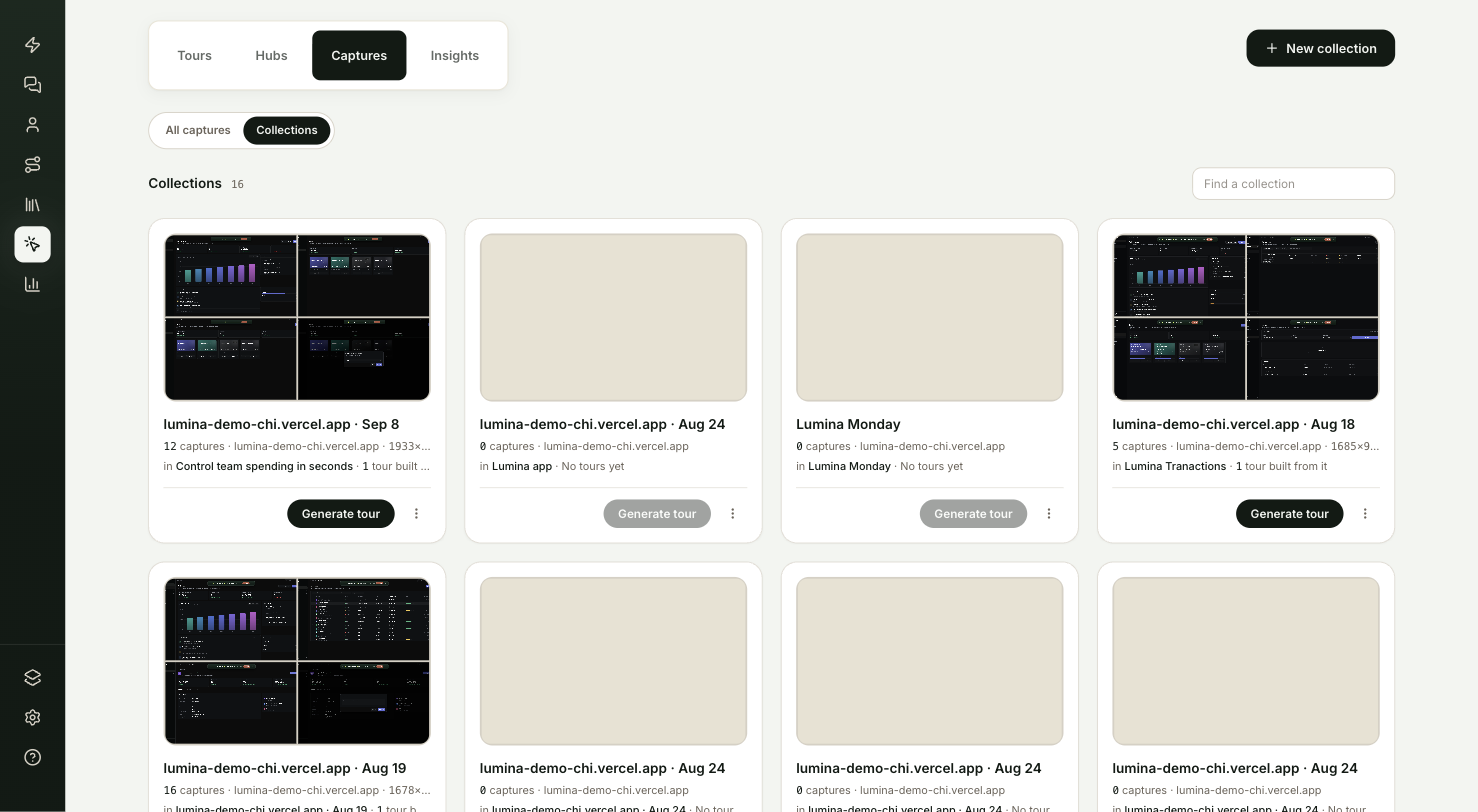Image resolution: width=1478 pixels, height=812 pixels.
Task: Click the 'Collections 16' heading
Action: click(x=196, y=183)
